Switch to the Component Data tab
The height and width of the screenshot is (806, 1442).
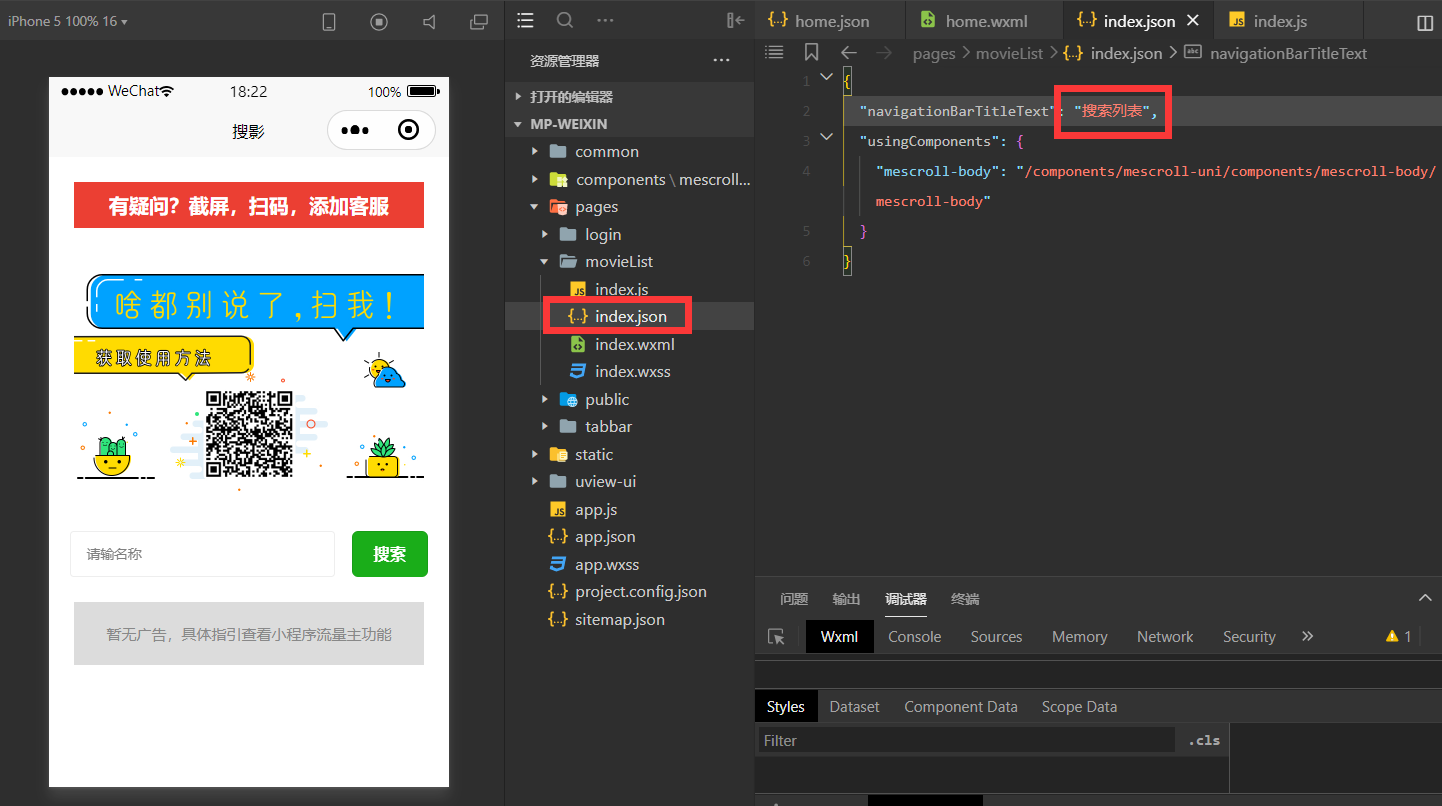pos(960,707)
